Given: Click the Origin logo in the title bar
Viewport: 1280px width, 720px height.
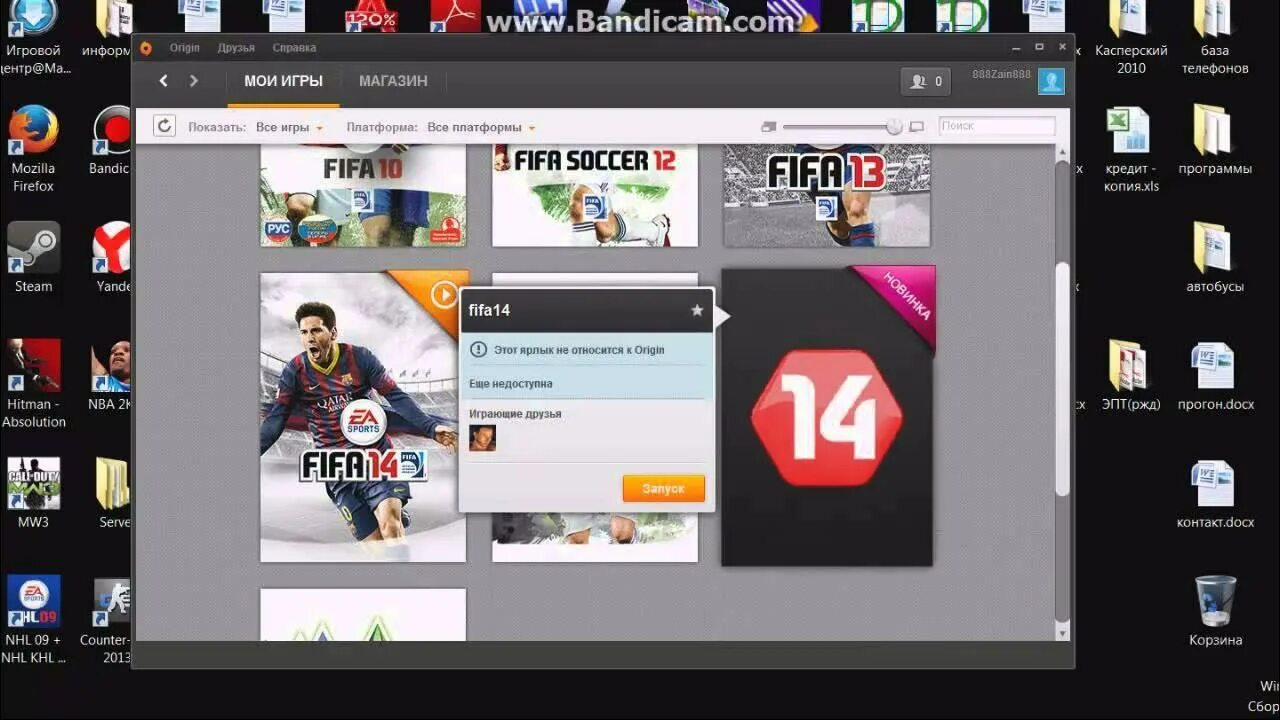Looking at the screenshot, I should coord(146,48).
